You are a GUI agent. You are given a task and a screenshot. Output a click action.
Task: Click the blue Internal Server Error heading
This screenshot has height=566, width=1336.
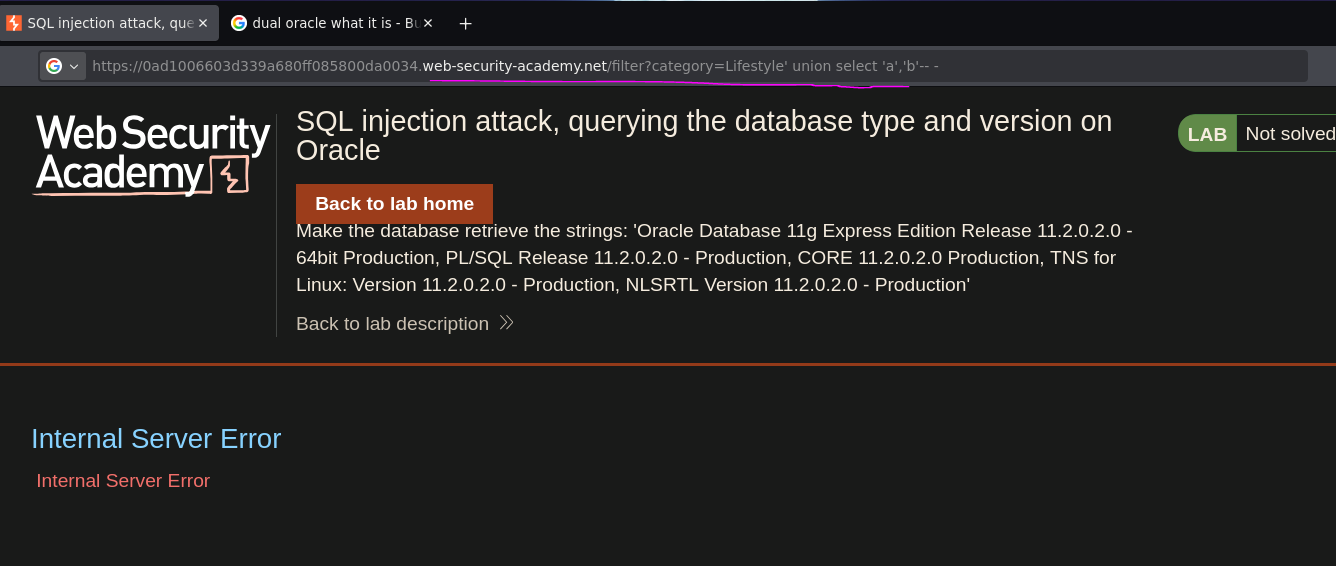click(x=156, y=439)
